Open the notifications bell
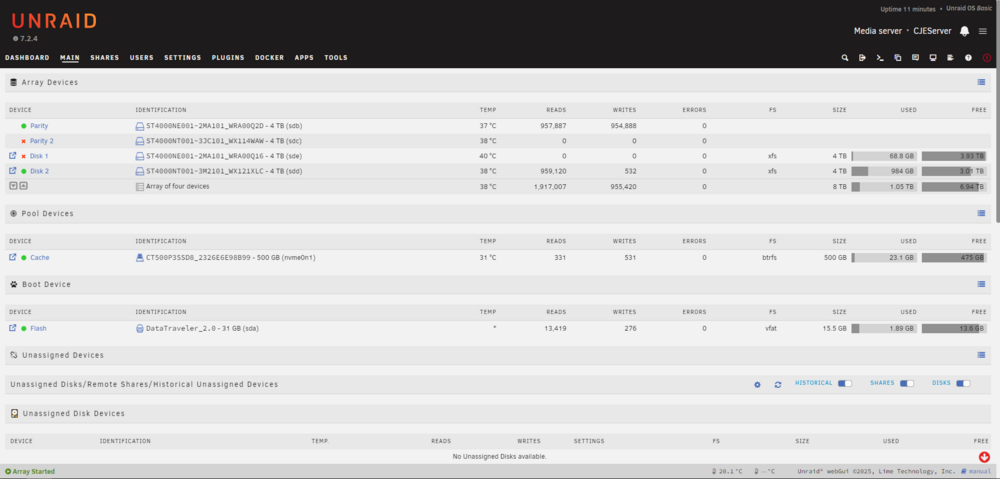Viewport: 1000px width, 479px height. click(964, 31)
